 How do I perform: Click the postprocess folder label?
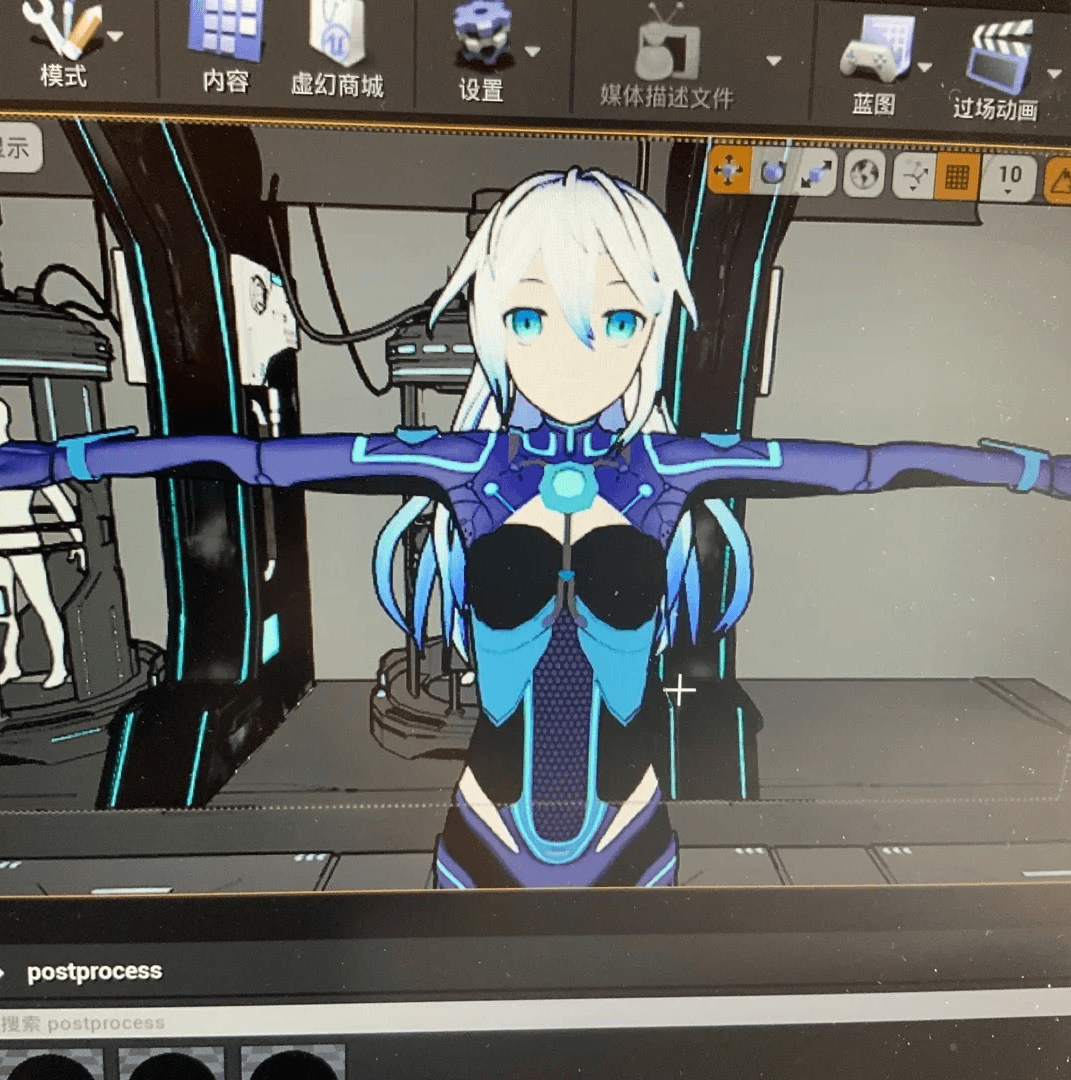pos(94,971)
